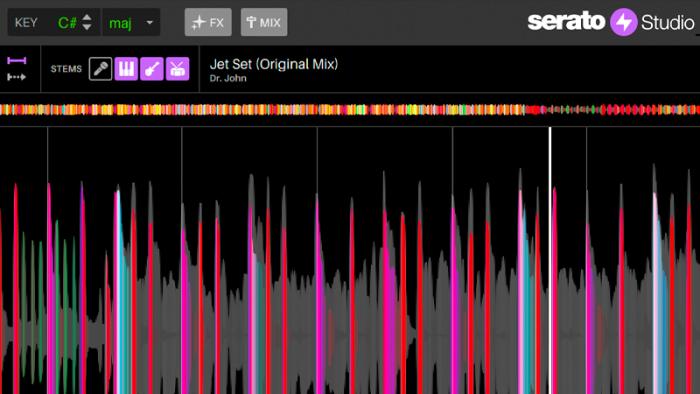Screen dimensions: 700x394
Task: Click the white playhead line in waveform
Action: (x=550, y=260)
